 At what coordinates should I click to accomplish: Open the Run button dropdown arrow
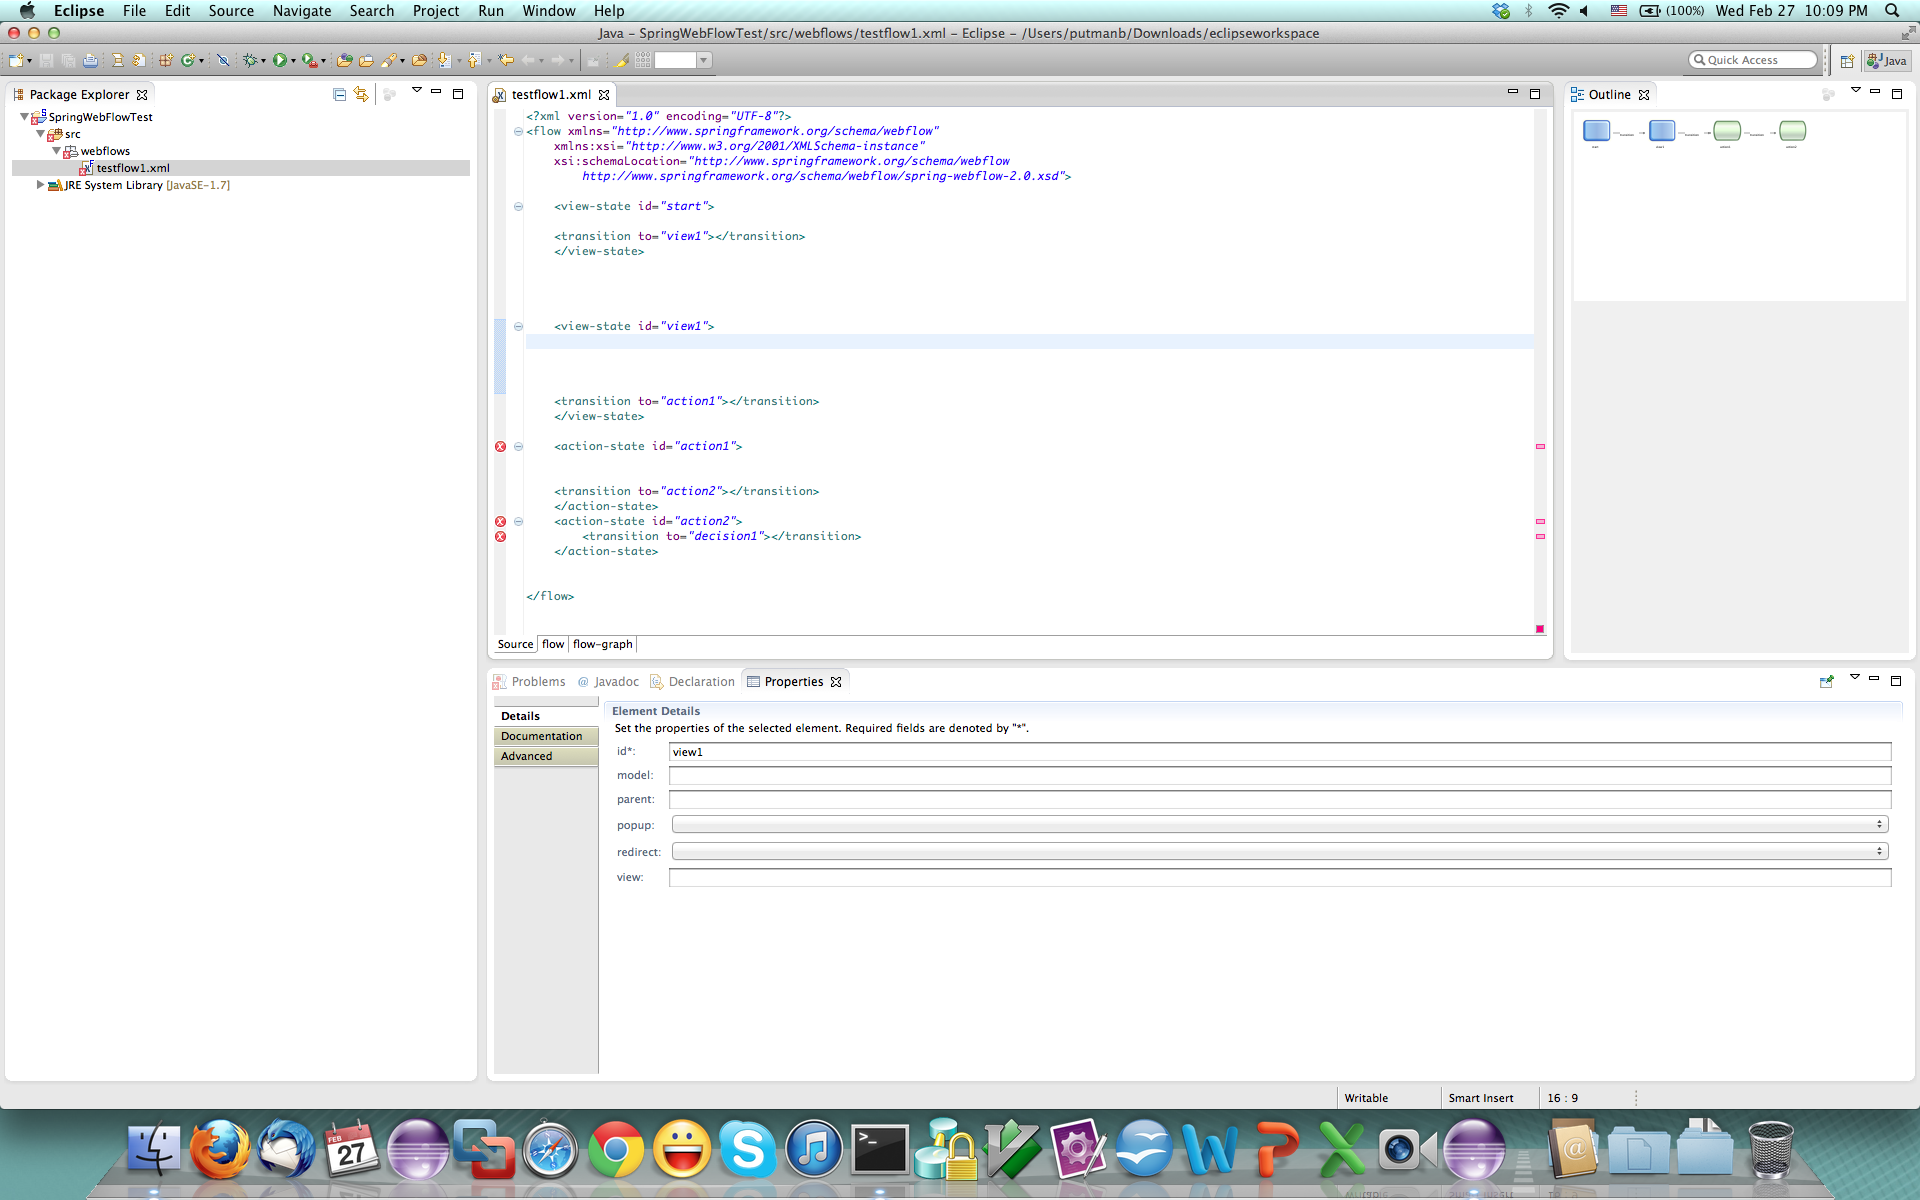click(293, 62)
